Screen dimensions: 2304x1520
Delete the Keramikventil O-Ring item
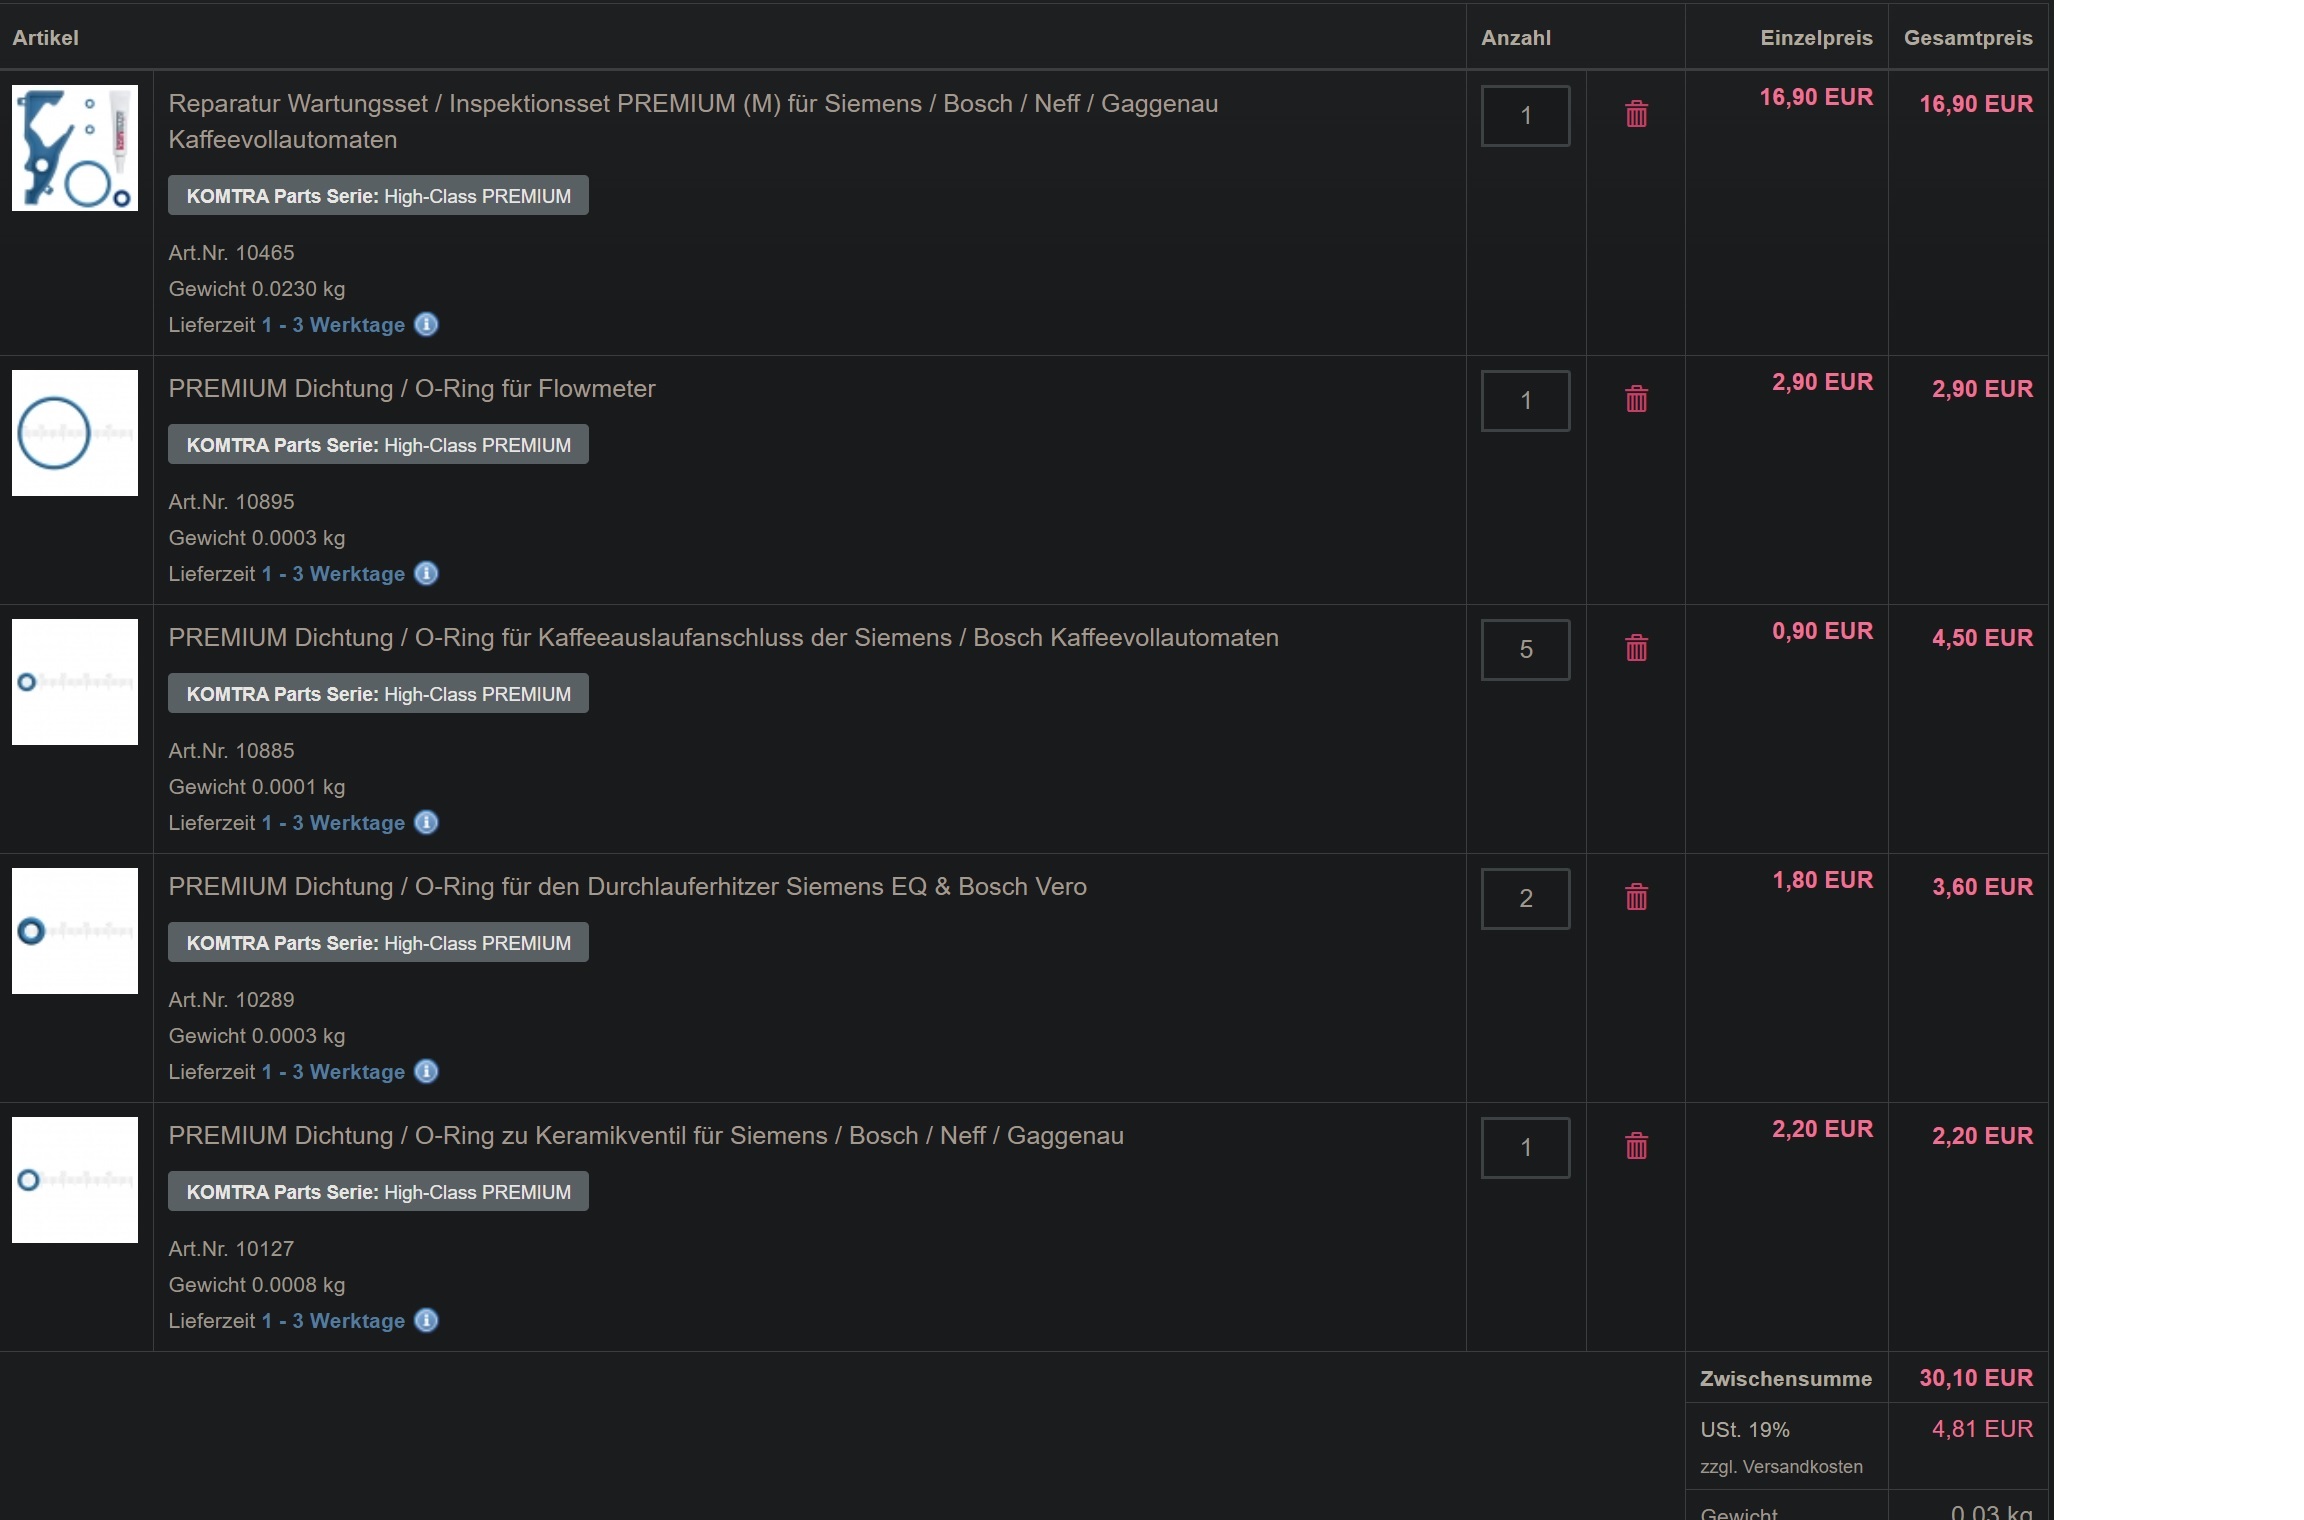[x=1636, y=1146]
